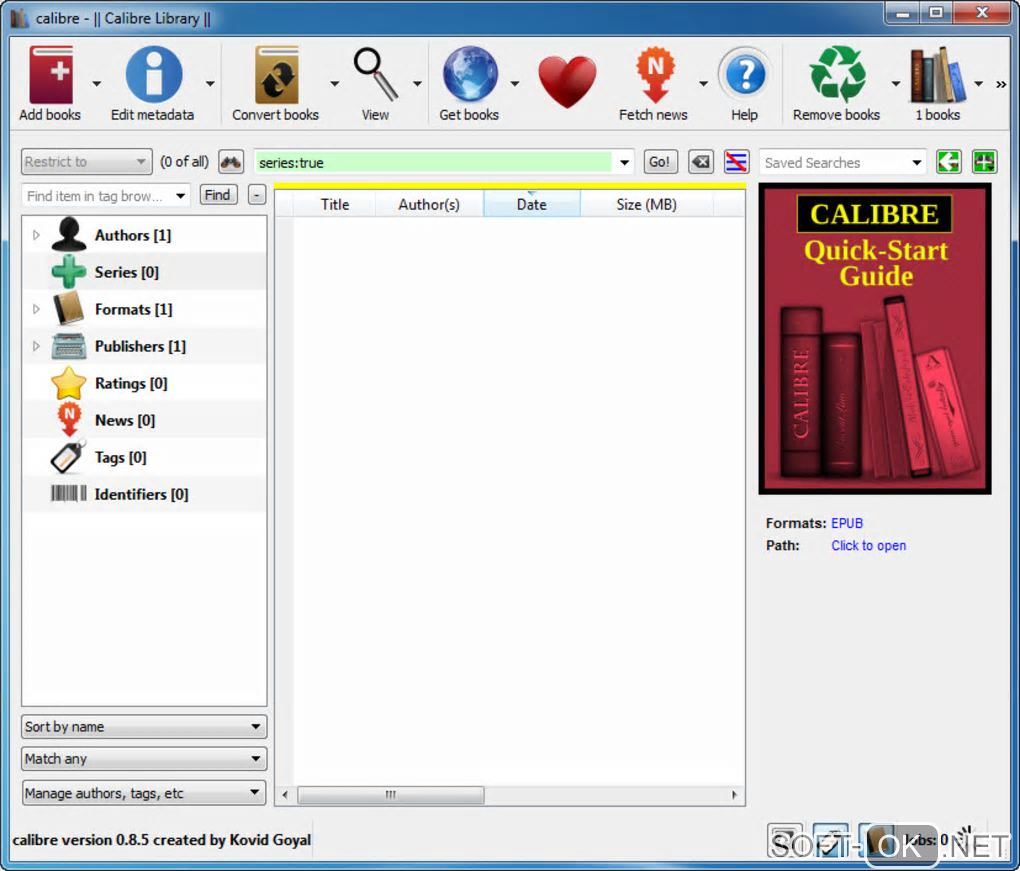Click the Convert books icon

pos(276,74)
